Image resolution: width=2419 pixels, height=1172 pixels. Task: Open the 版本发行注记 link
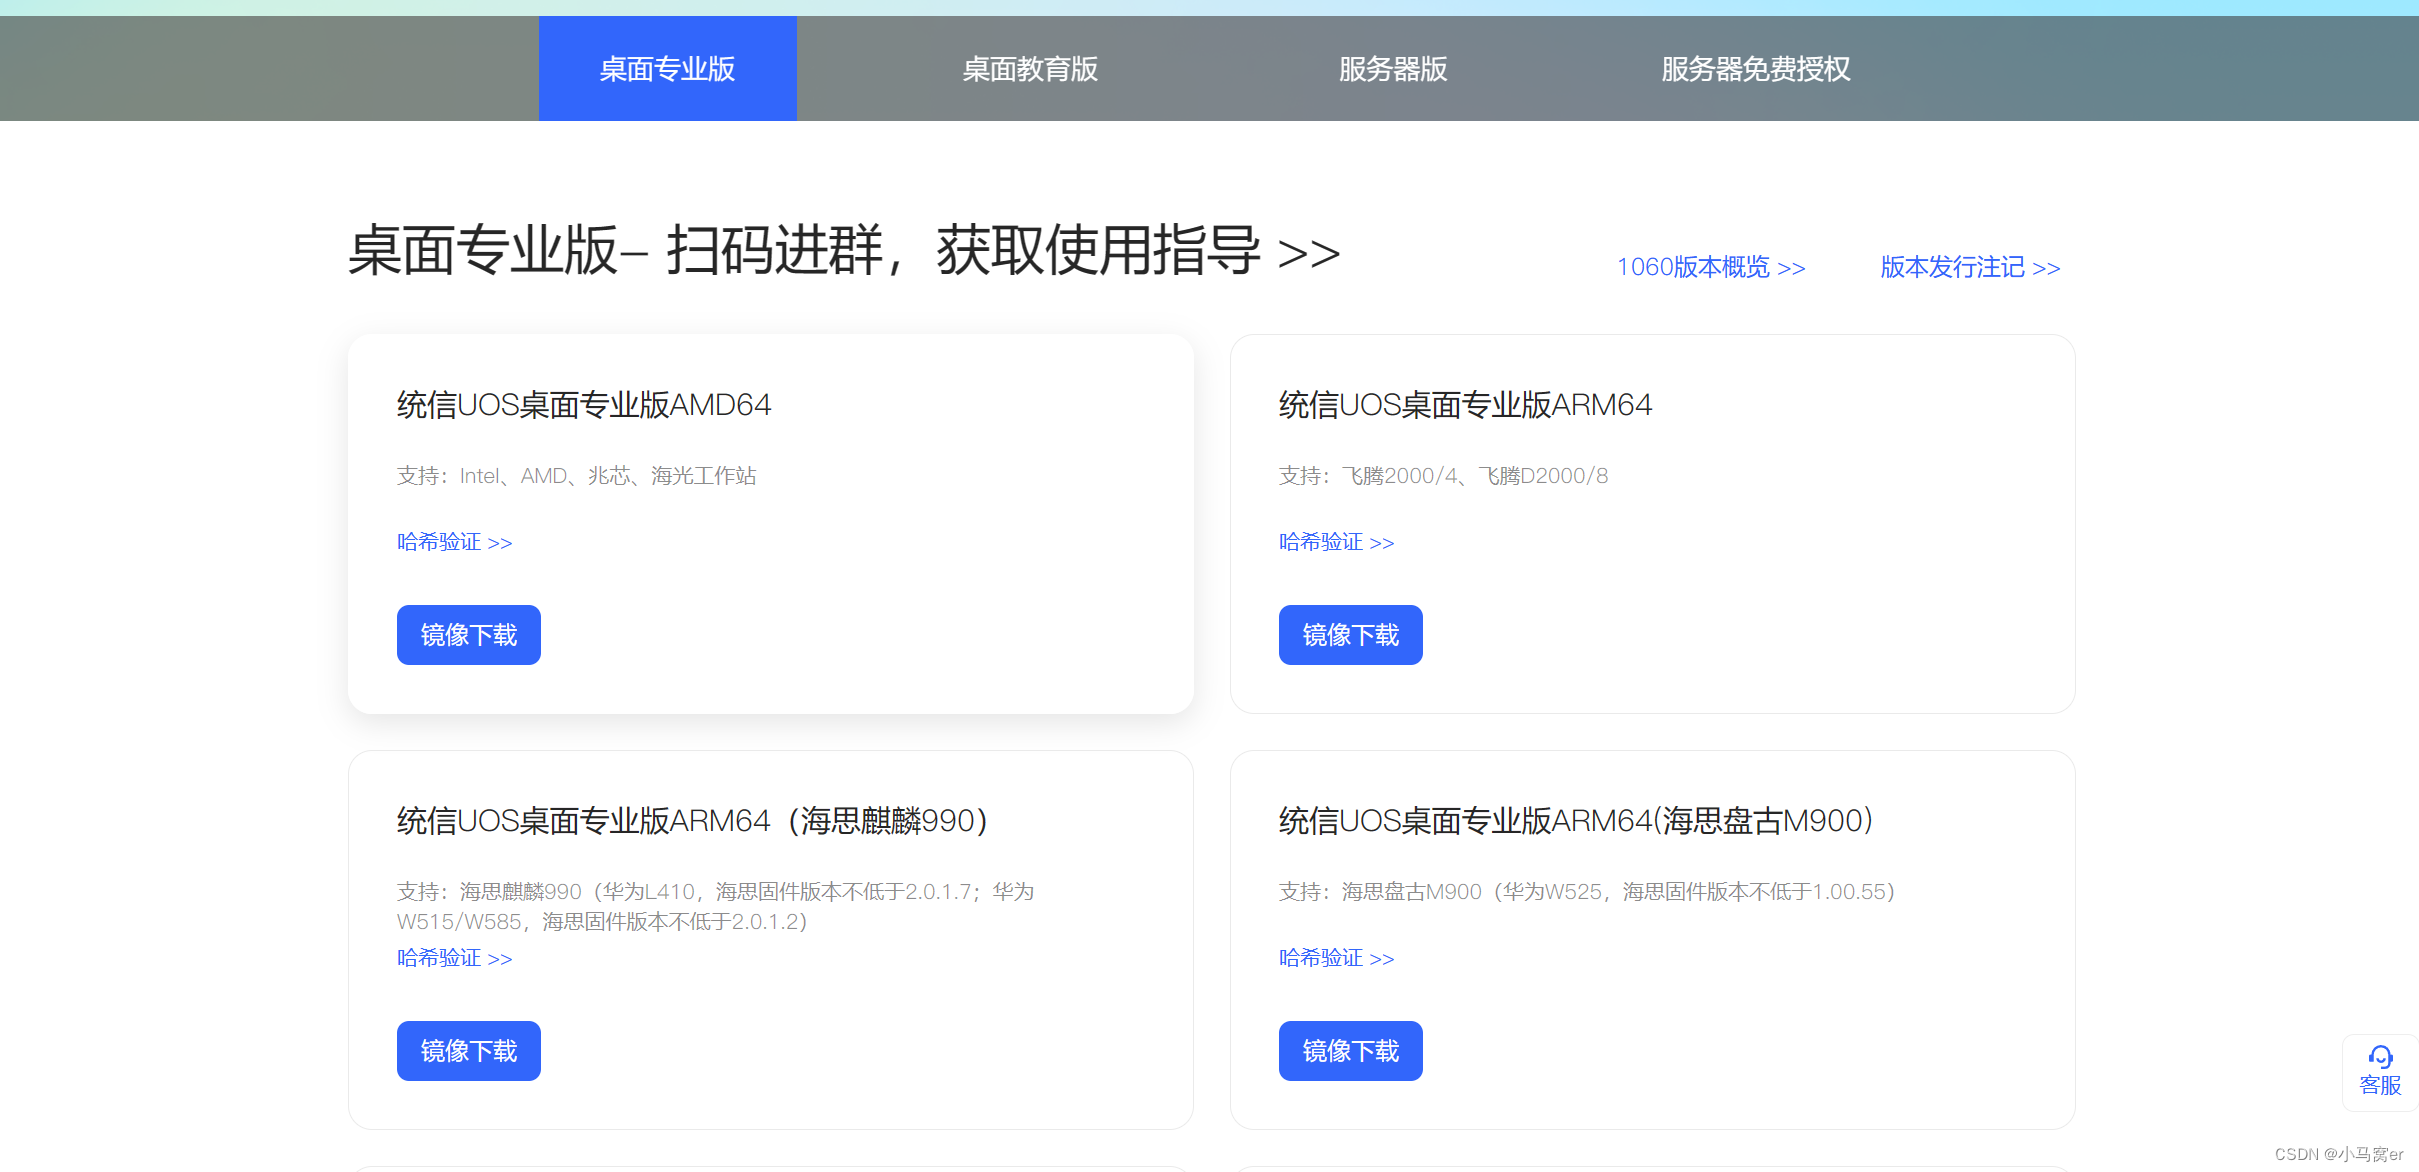coord(1969,268)
